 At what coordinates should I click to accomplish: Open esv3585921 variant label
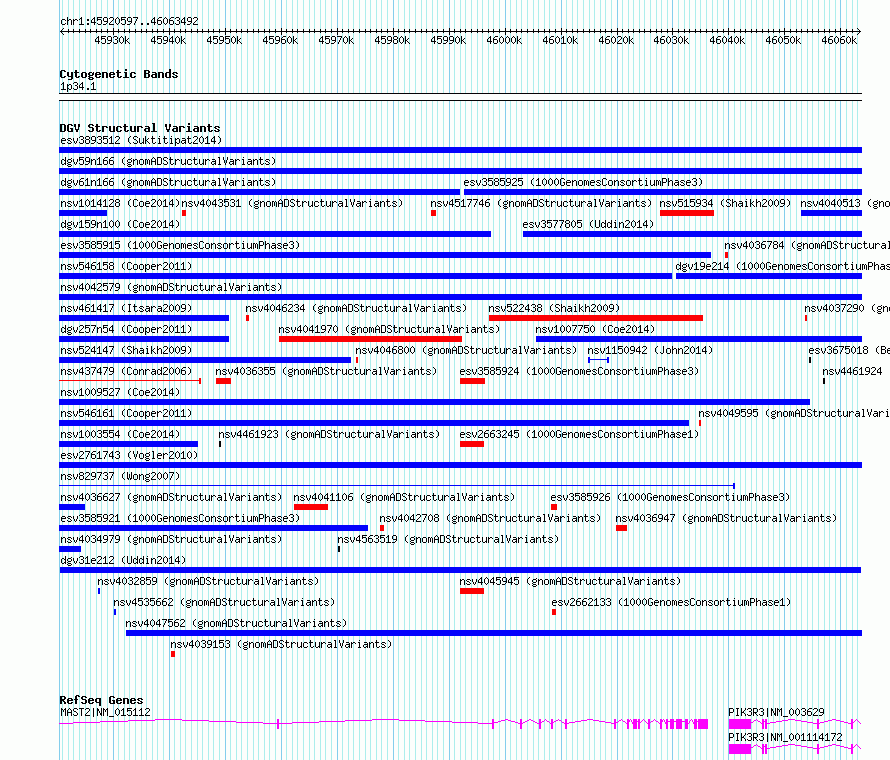[x=180, y=518]
